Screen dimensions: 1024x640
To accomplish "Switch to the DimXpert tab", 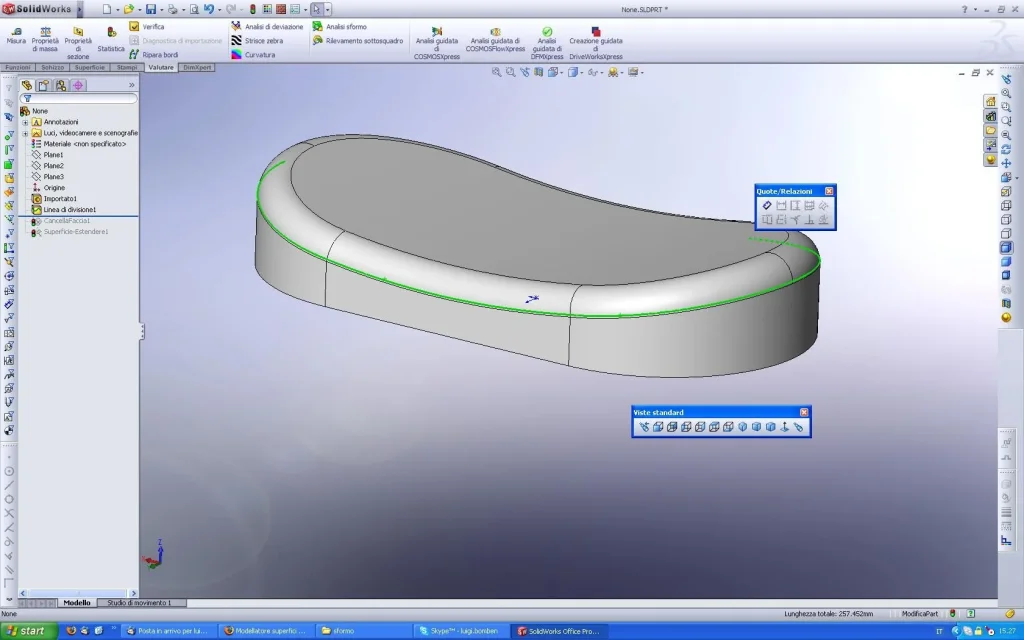I will 197,67.
